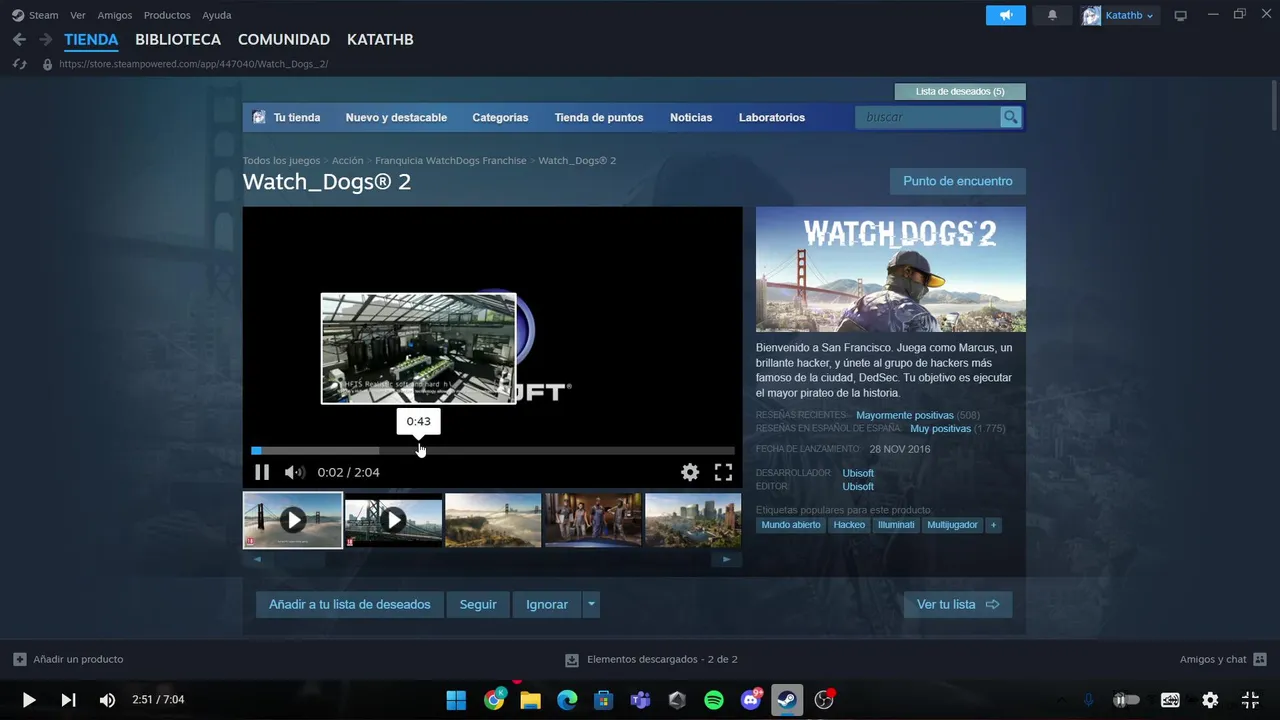Viewport: 1280px width, 720px height.
Task: Open Mayormente positivas reviews link
Action: click(905, 415)
